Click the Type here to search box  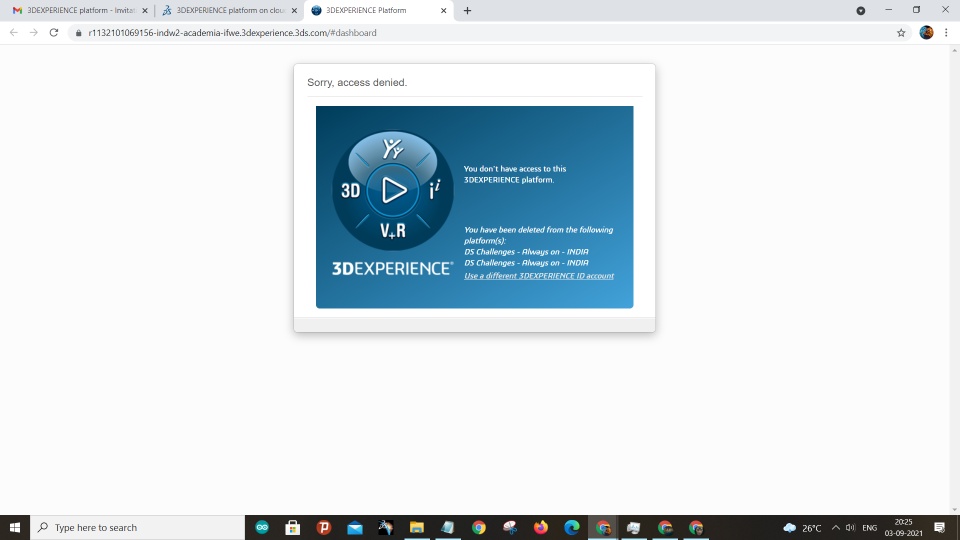(x=137, y=527)
